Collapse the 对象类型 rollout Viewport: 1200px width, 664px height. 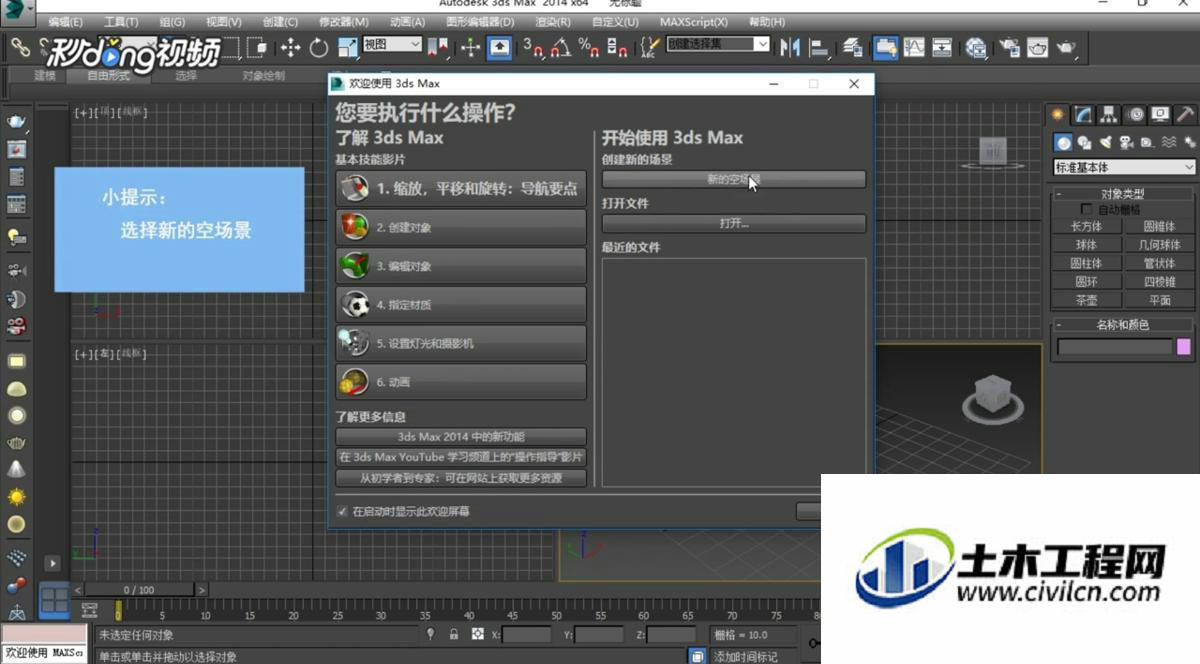tap(1124, 194)
